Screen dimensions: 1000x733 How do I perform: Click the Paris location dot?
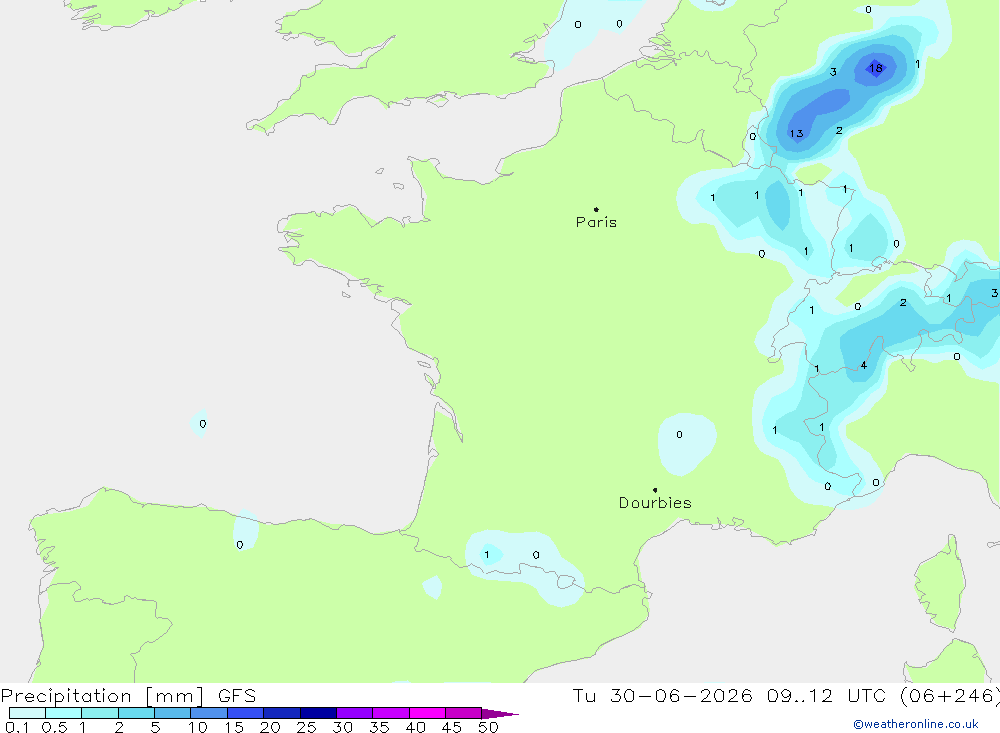(596, 209)
